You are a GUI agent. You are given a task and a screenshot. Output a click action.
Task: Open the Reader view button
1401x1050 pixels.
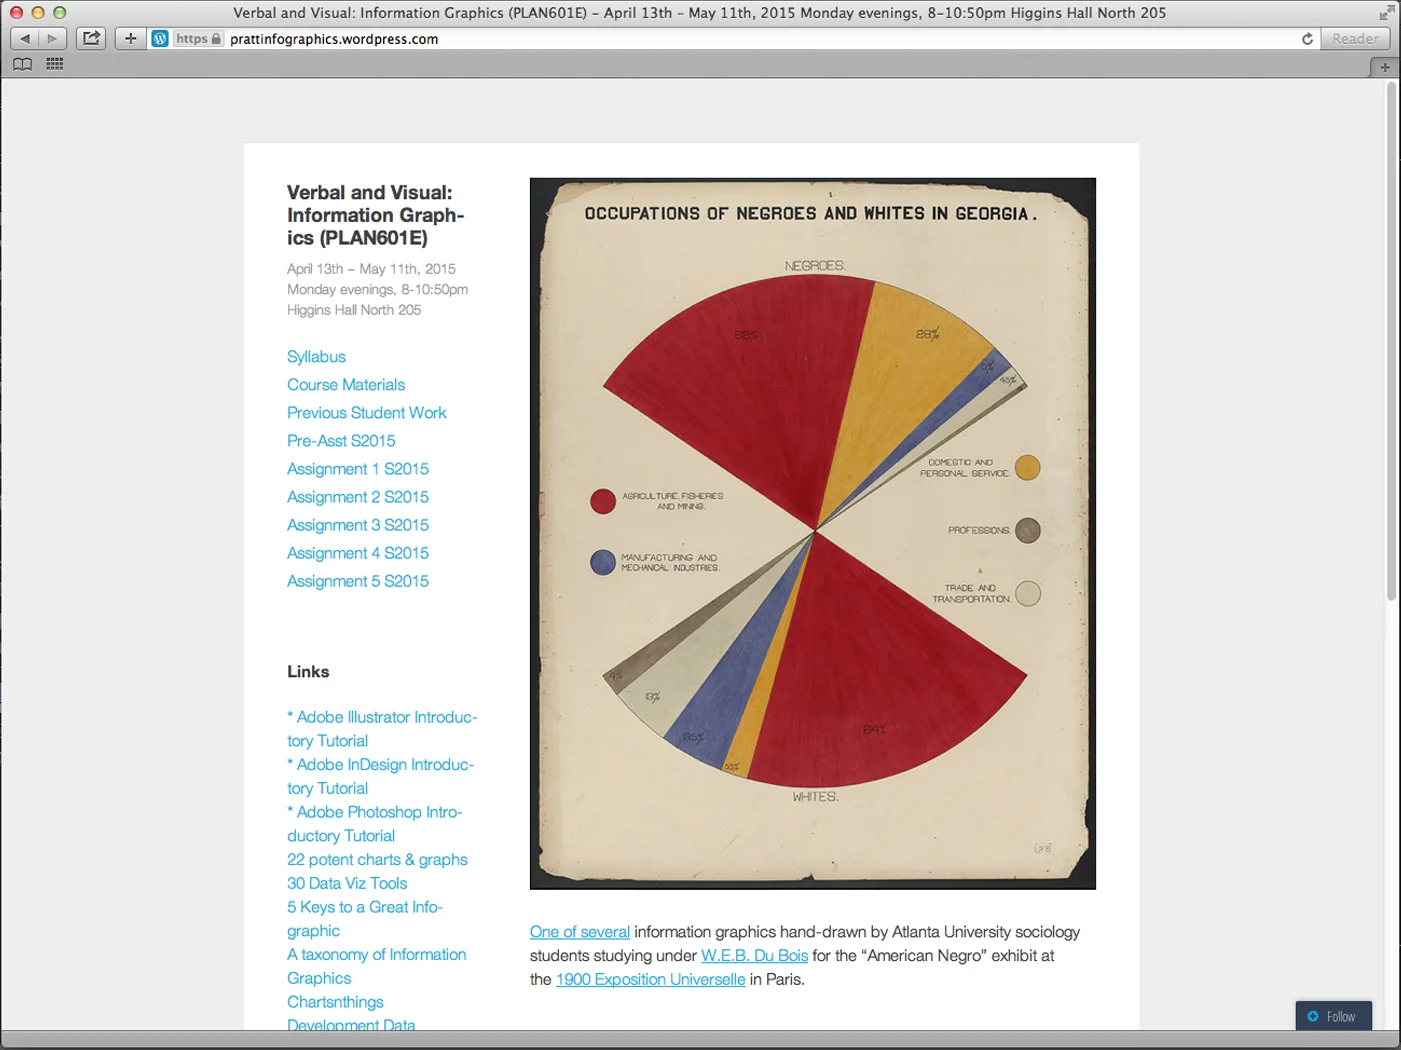[x=1355, y=39]
